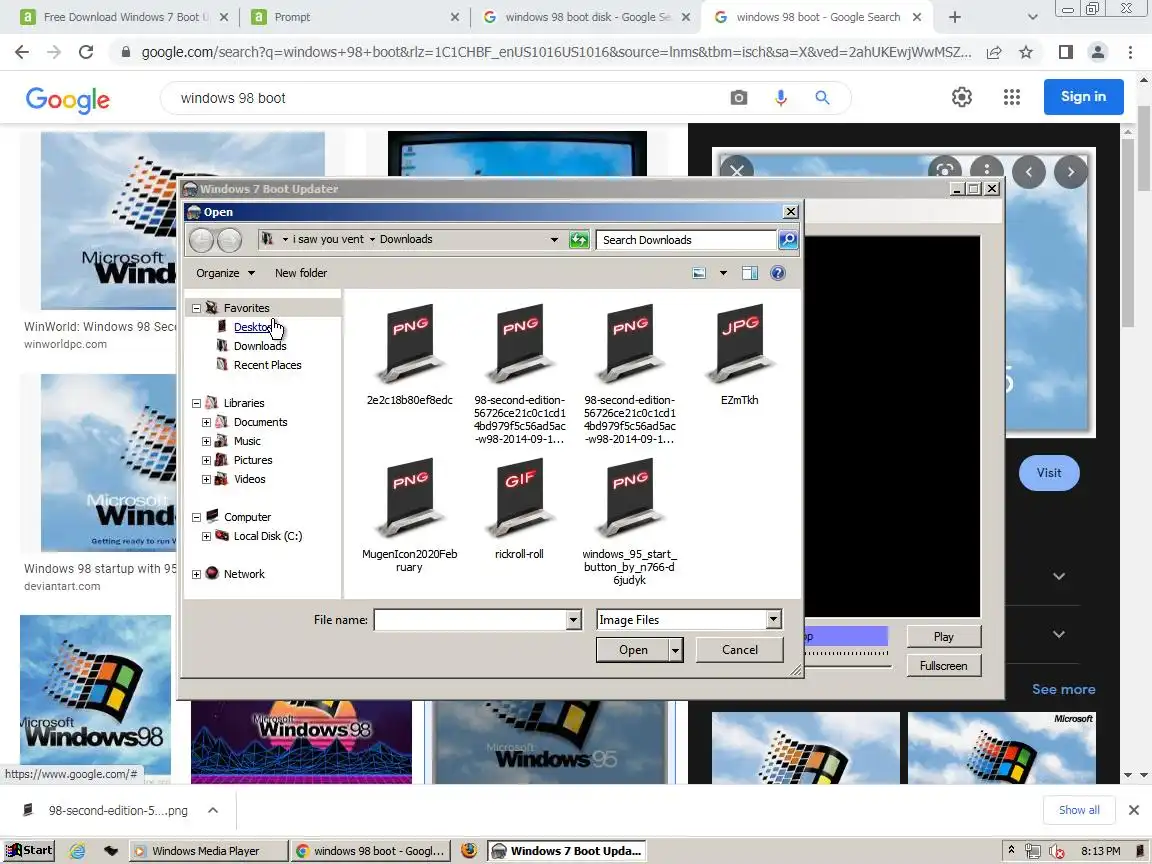Click the Chrome share page icon
Image resolution: width=1152 pixels, height=864 pixels.
click(x=994, y=52)
